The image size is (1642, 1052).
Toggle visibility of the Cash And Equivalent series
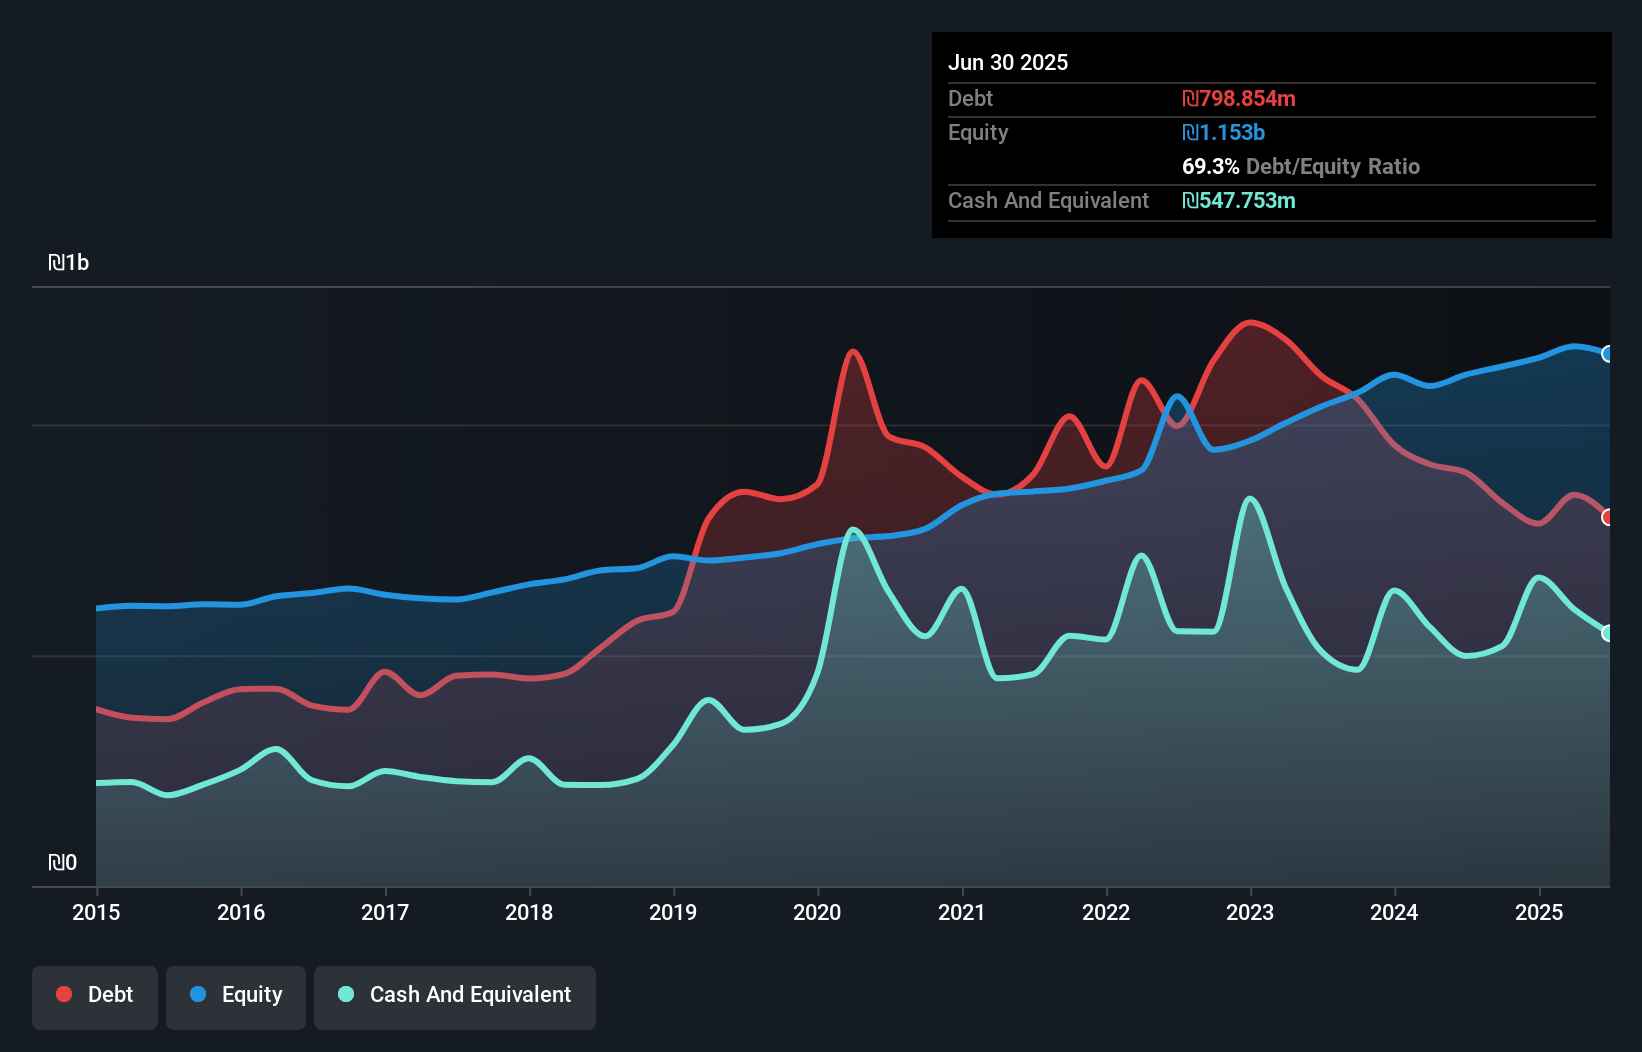[x=455, y=994]
